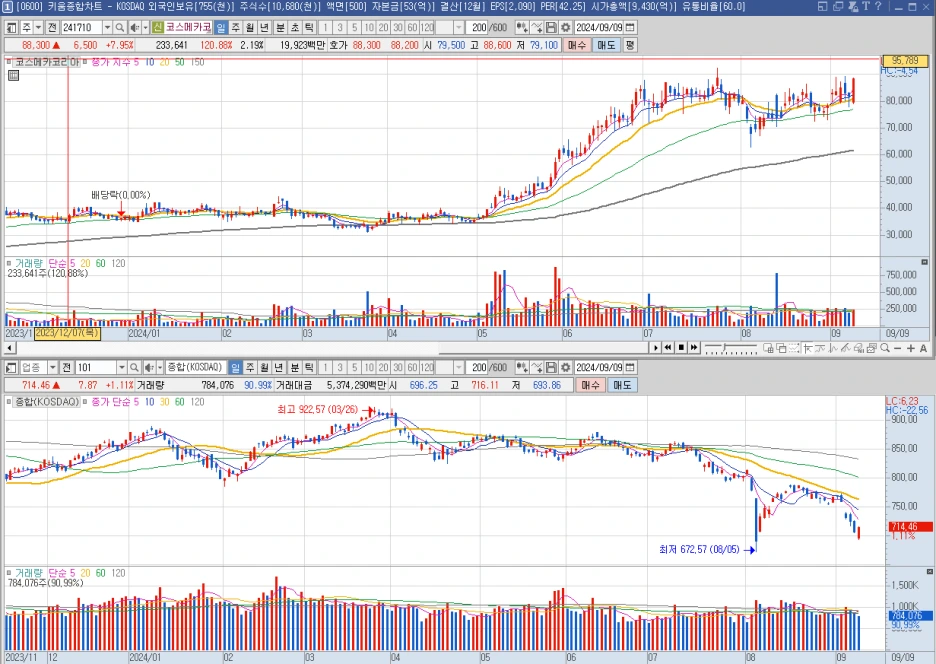This screenshot has height=664, width=936.
Task: Click the 매수 buy button in KOSDAQ chart
Action: (x=591, y=385)
